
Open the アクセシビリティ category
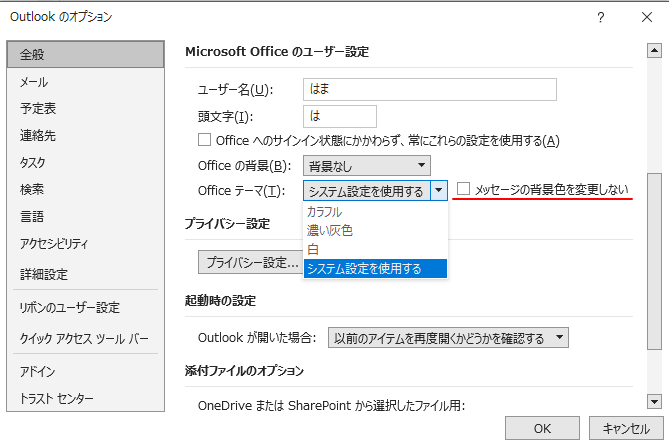pos(85,244)
